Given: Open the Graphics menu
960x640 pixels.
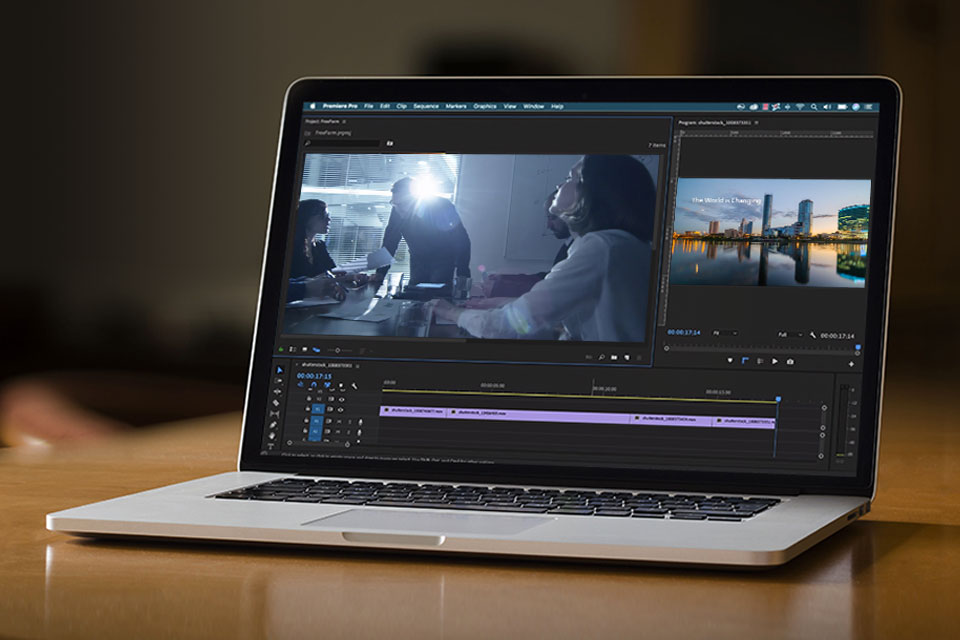Looking at the screenshot, I should 484,106.
